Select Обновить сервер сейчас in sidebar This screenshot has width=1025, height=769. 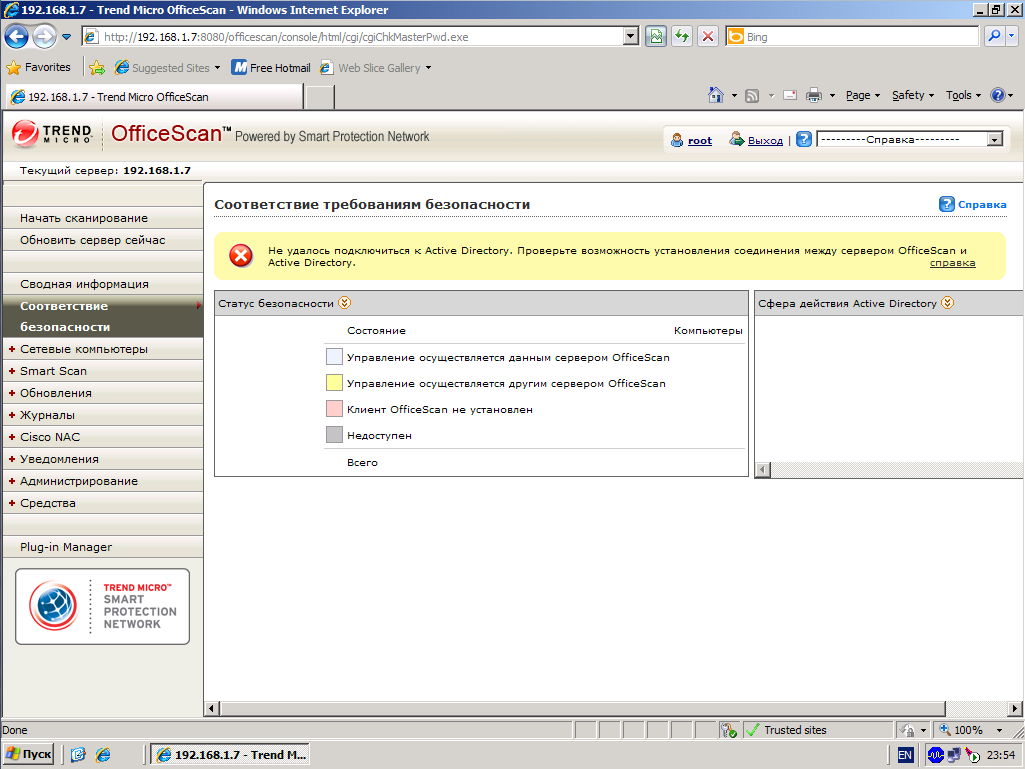(x=103, y=240)
